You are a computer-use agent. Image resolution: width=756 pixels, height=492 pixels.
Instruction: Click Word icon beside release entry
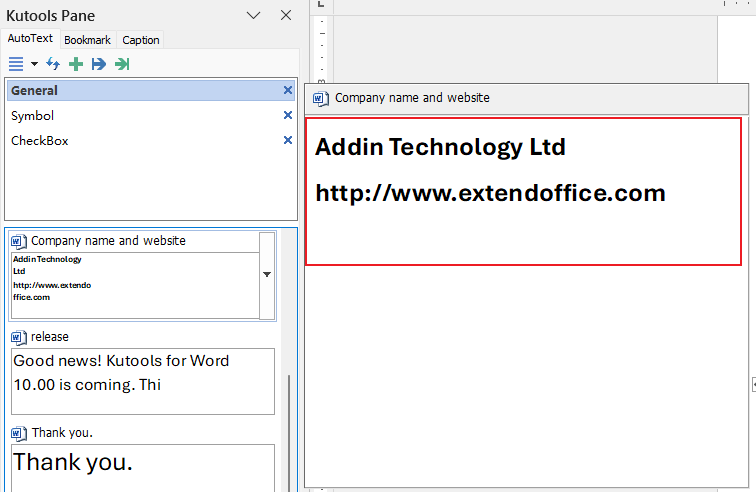click(x=19, y=337)
